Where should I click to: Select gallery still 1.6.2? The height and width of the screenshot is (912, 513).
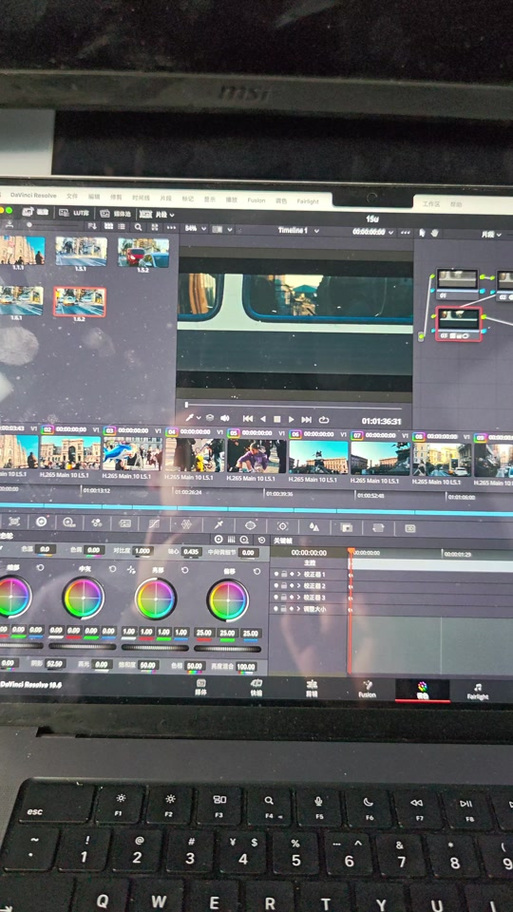[80, 302]
